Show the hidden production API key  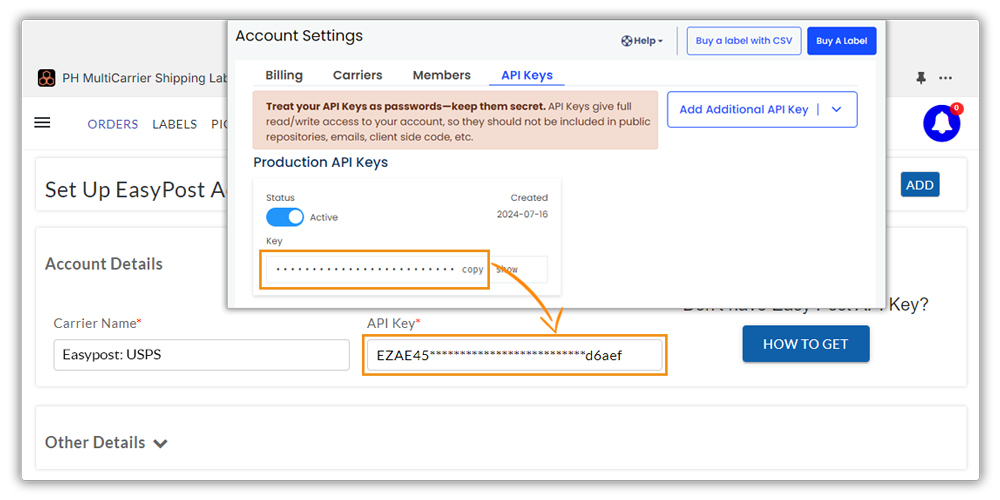click(507, 270)
